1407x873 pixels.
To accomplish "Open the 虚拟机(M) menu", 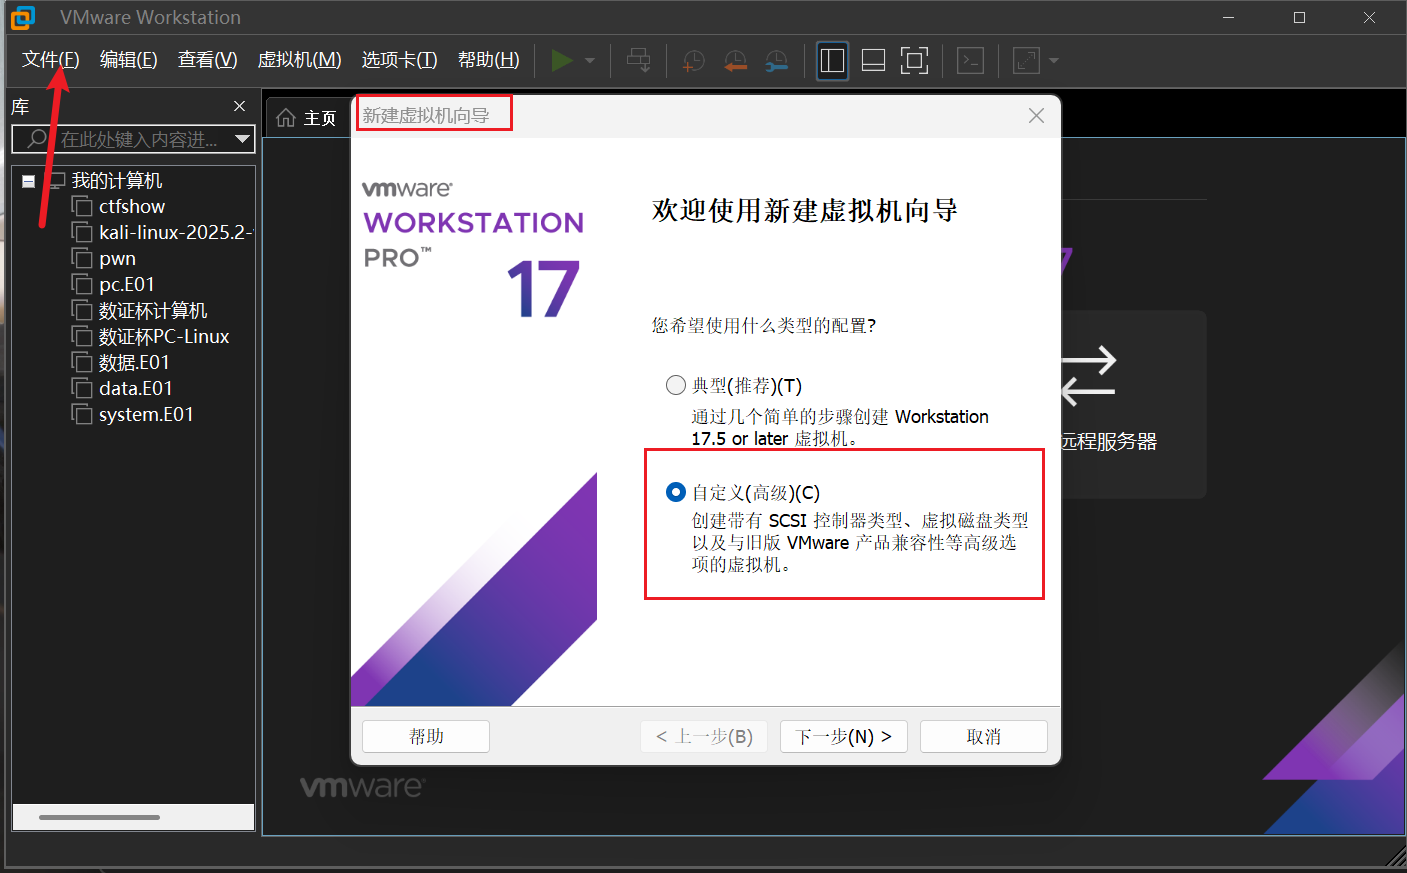I will tap(299, 60).
